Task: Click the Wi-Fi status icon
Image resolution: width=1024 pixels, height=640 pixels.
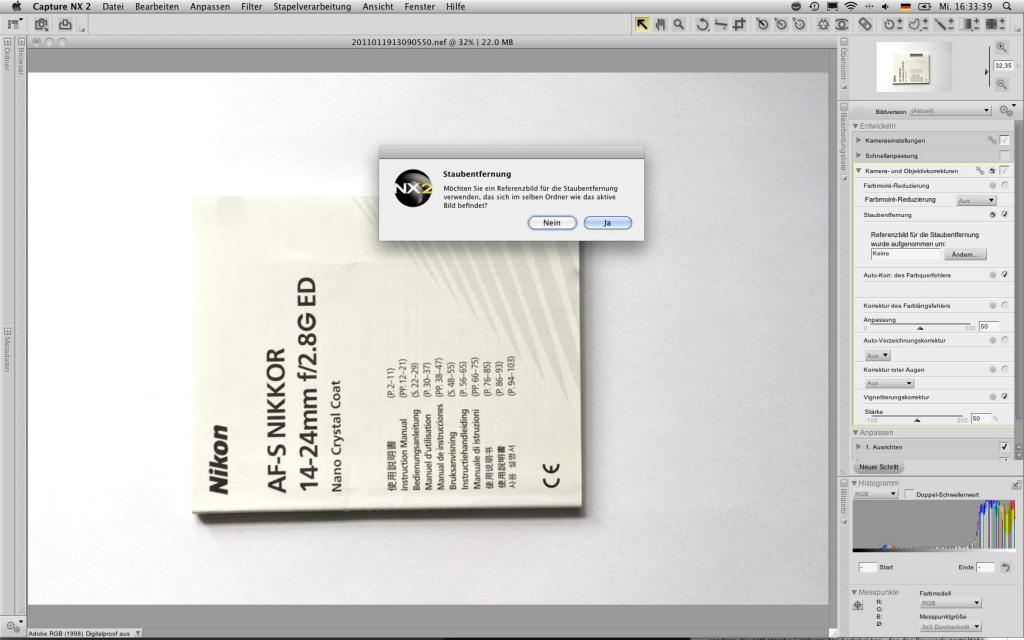Action: pos(850,7)
